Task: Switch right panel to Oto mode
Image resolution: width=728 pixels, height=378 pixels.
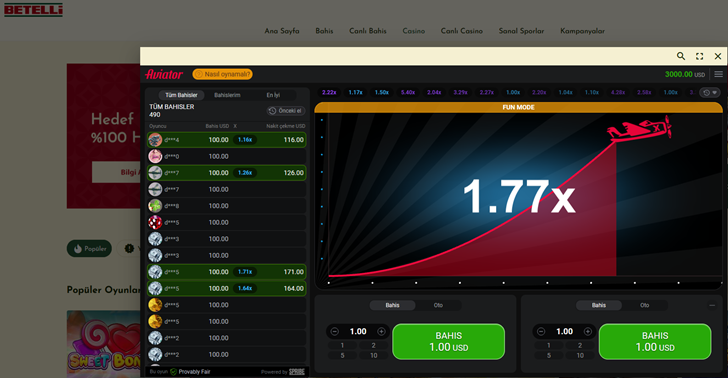Action: [x=644, y=306]
